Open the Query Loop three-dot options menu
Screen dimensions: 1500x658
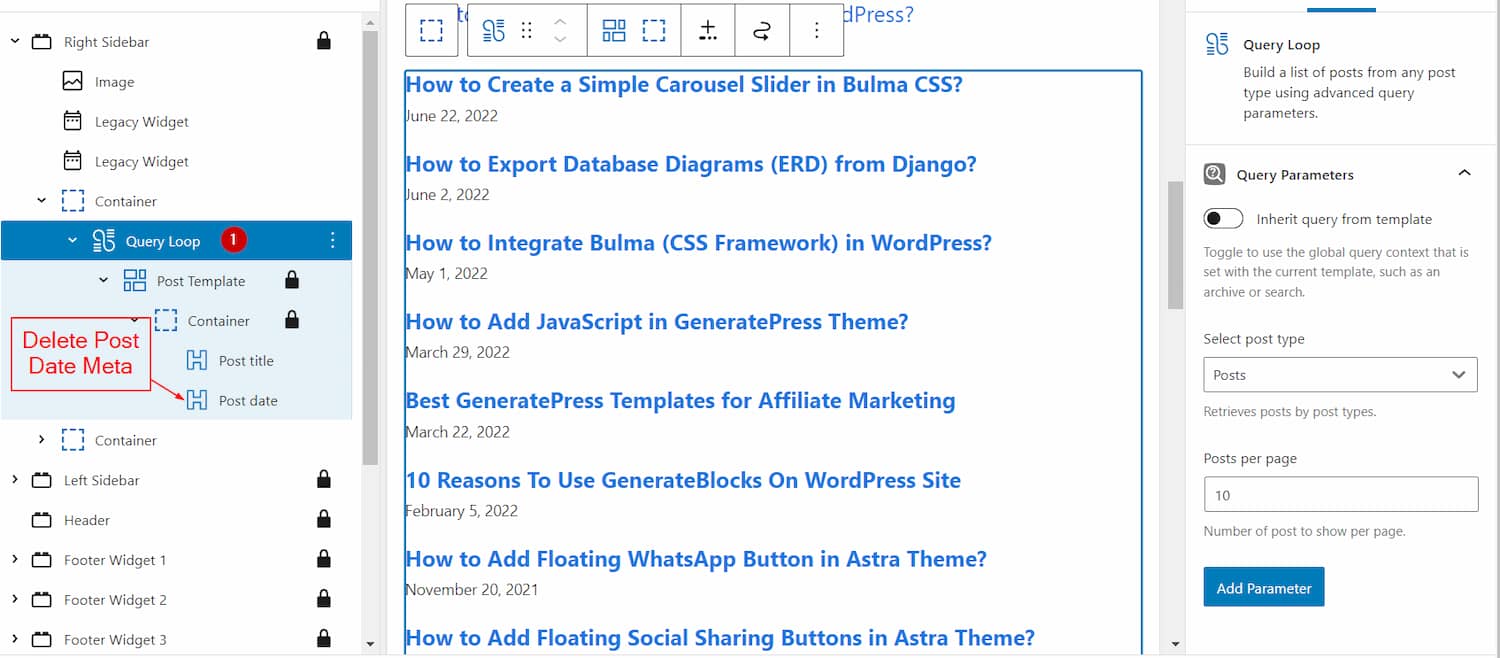pyautogui.click(x=333, y=240)
